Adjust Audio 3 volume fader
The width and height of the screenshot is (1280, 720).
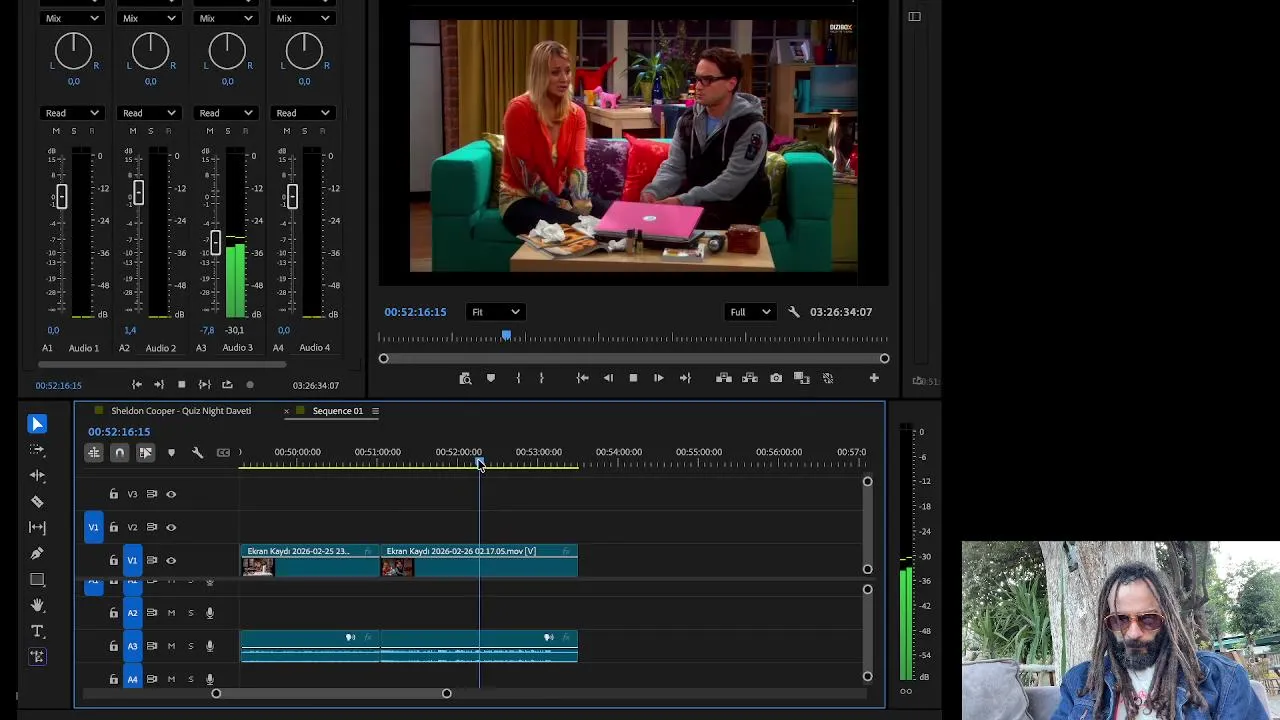[215, 242]
